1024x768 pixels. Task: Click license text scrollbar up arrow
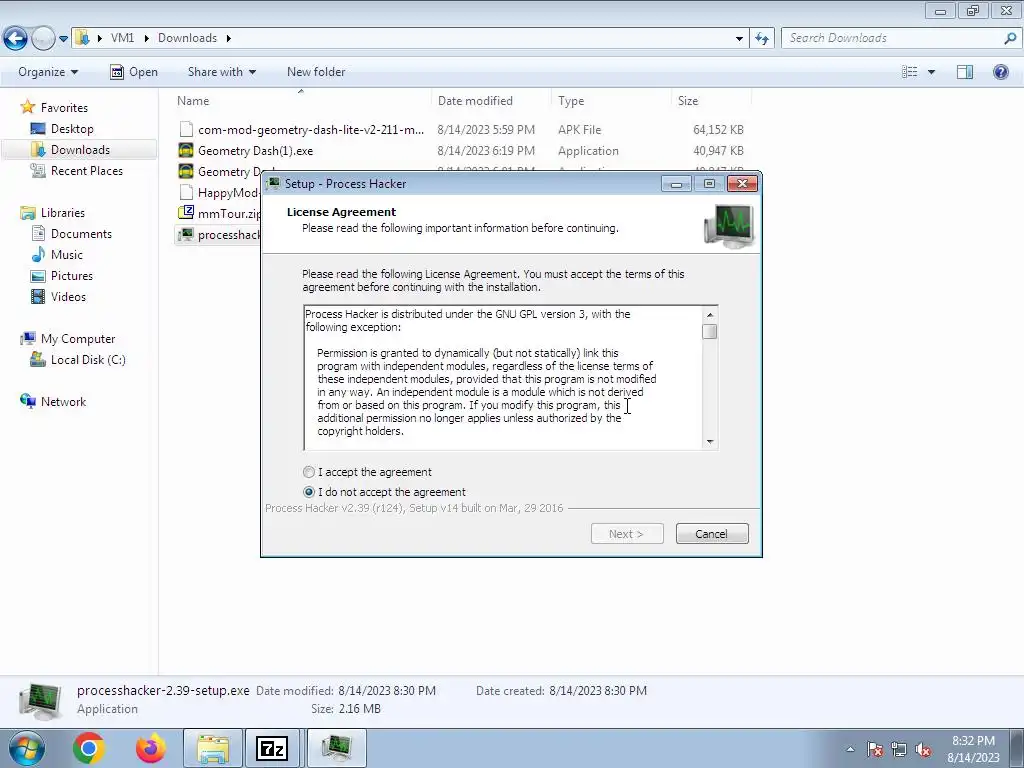tap(710, 314)
